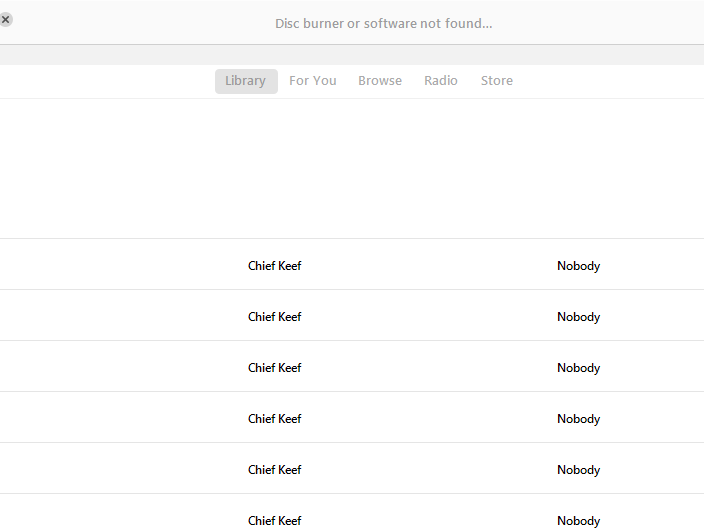Select Chief Keef in the topmost song row

coord(274,266)
